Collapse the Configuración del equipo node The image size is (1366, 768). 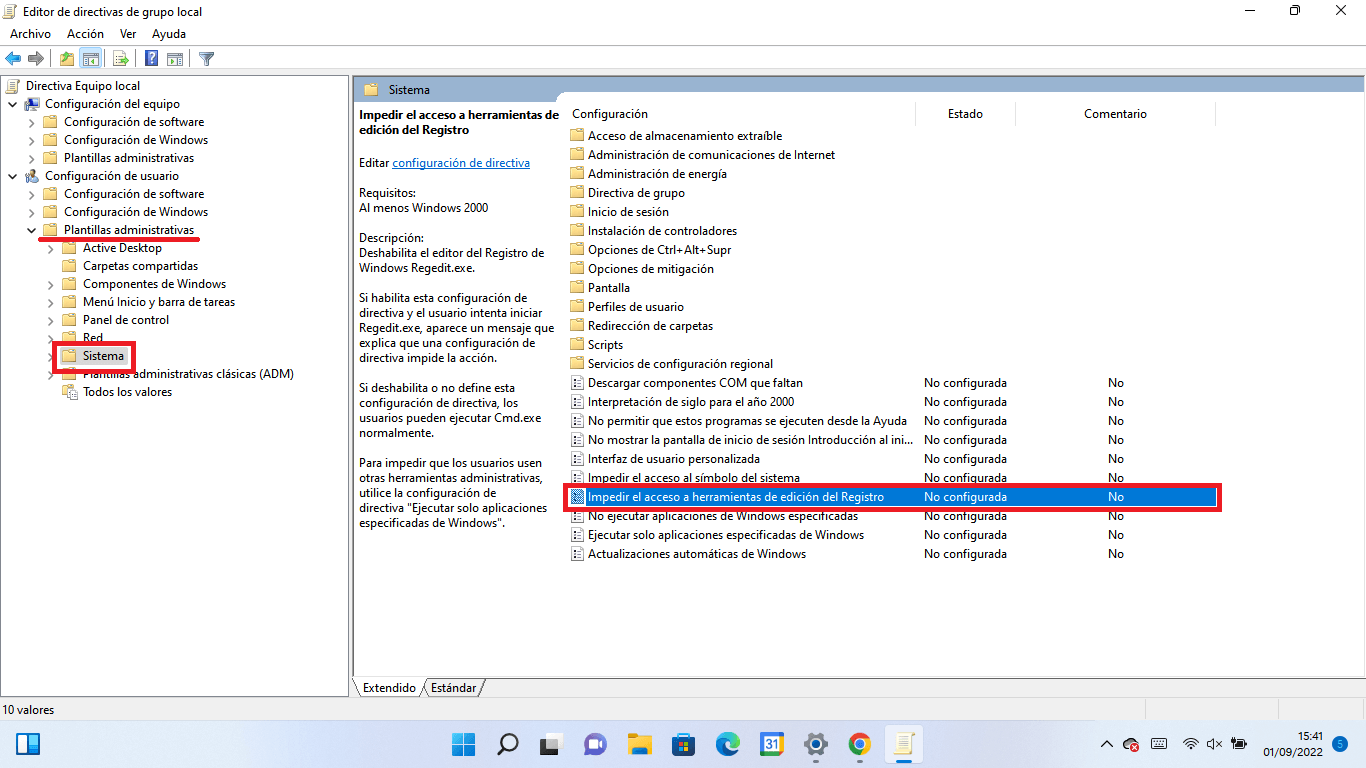coord(12,104)
